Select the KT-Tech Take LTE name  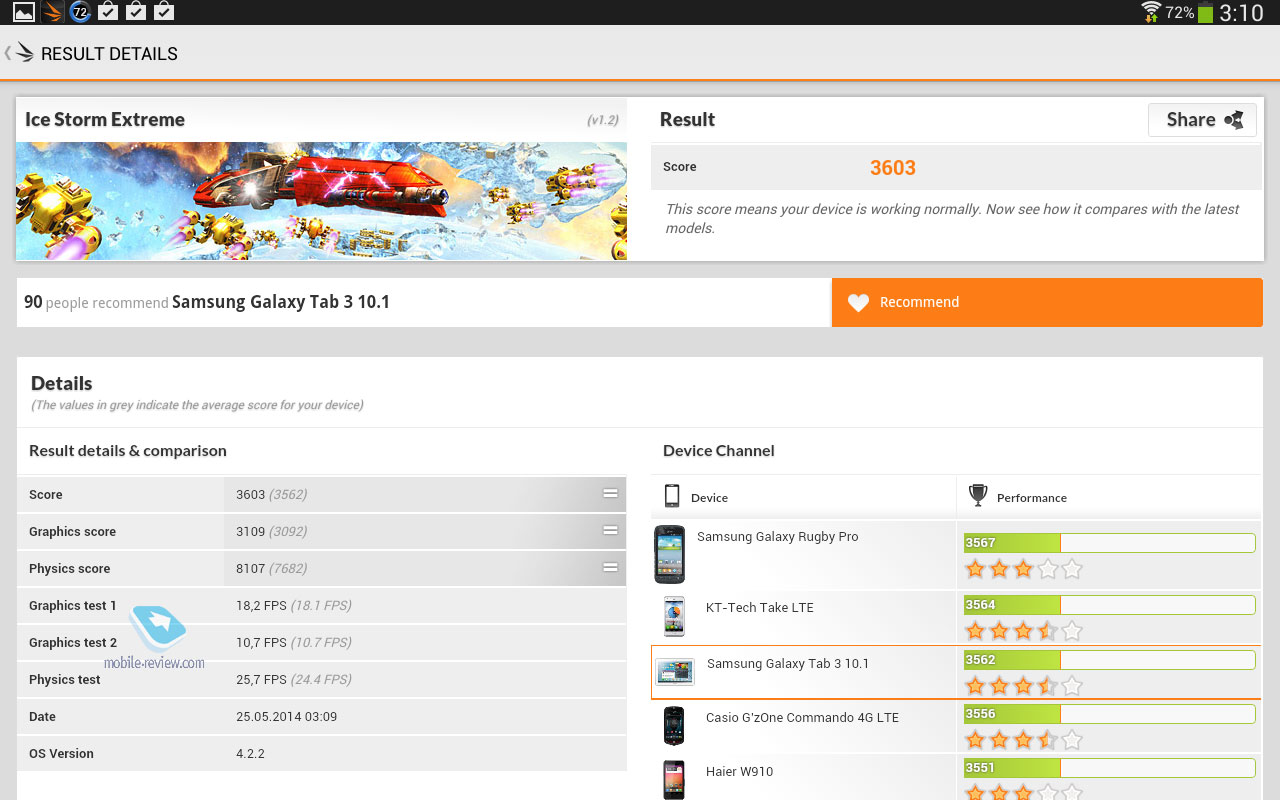(760, 607)
